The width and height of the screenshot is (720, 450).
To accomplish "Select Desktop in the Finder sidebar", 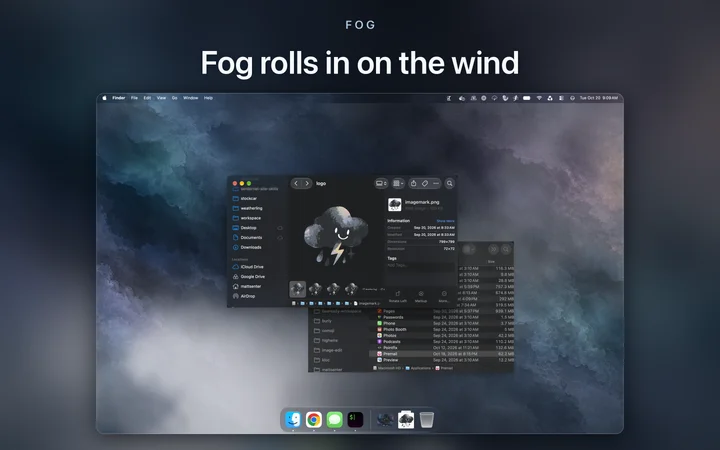I will pyautogui.click(x=245, y=228).
